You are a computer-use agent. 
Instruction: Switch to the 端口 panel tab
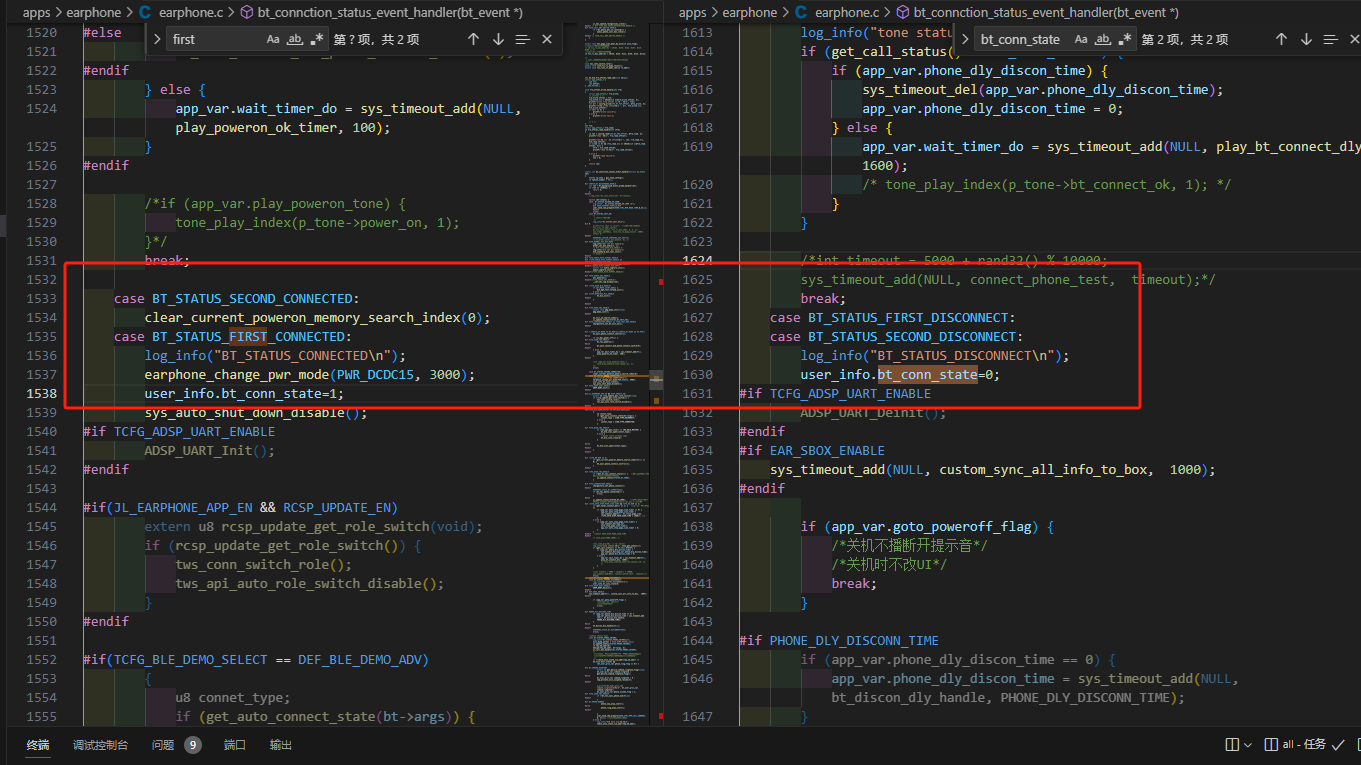235,745
